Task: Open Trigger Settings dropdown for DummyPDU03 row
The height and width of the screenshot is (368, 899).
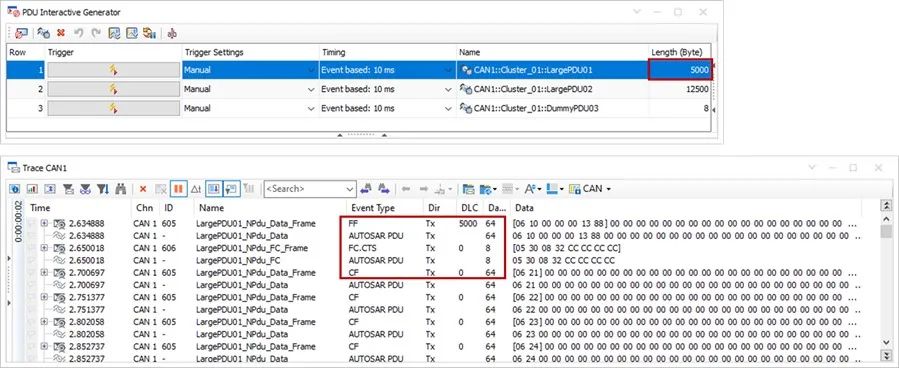Action: [311, 108]
